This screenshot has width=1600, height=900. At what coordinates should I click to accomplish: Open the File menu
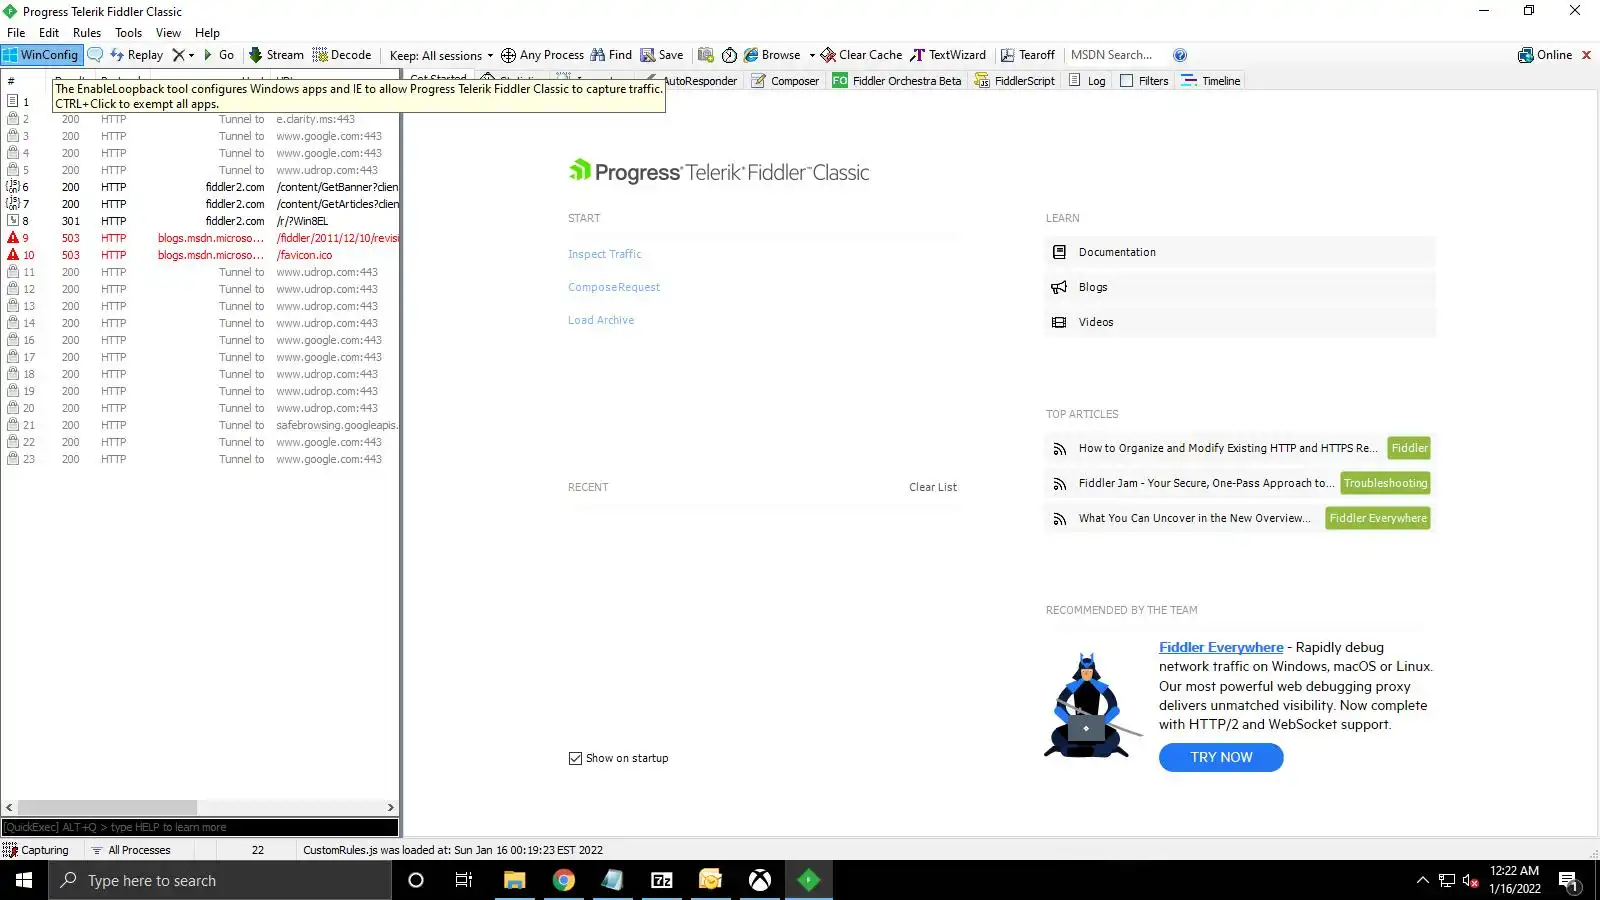[16, 33]
